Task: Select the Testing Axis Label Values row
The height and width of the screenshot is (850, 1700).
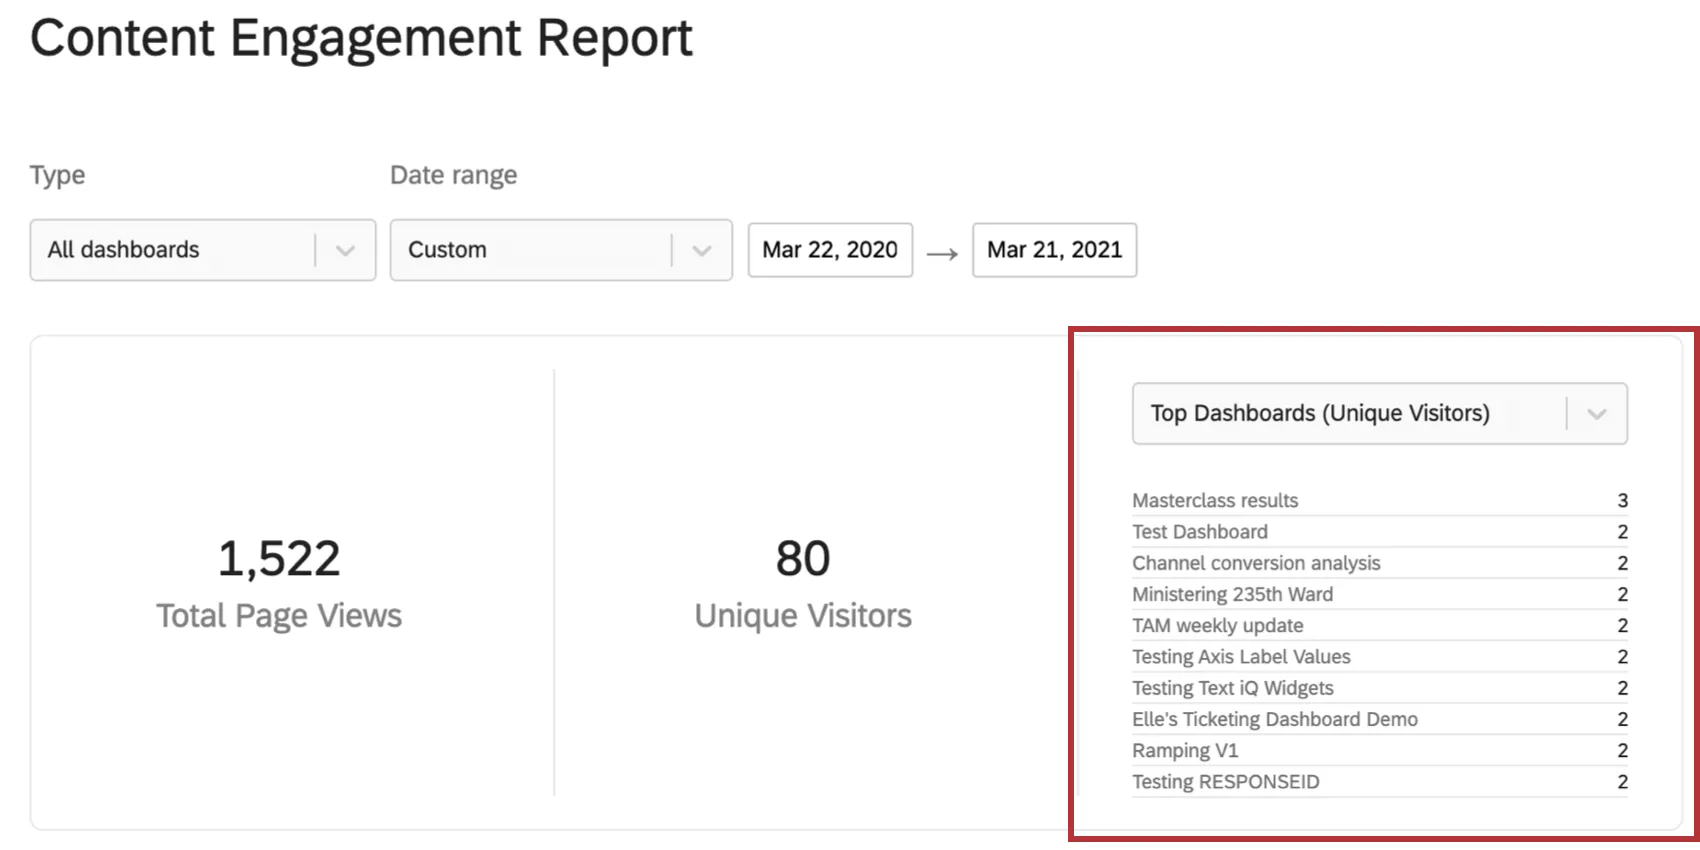Action: click(1380, 657)
